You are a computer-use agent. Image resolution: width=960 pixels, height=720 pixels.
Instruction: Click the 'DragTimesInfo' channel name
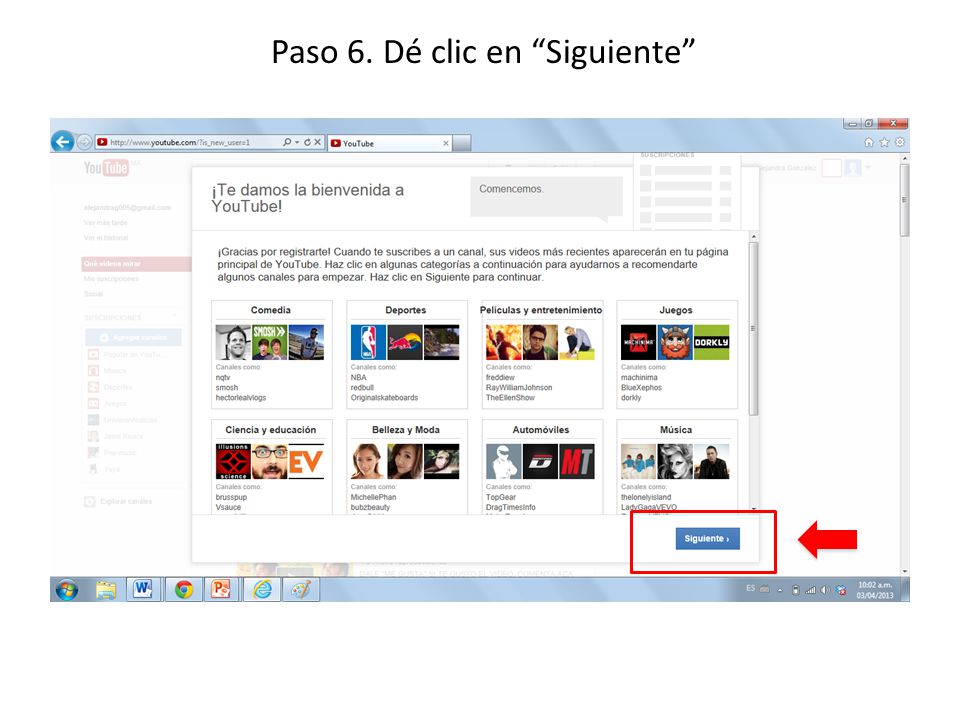click(x=511, y=508)
